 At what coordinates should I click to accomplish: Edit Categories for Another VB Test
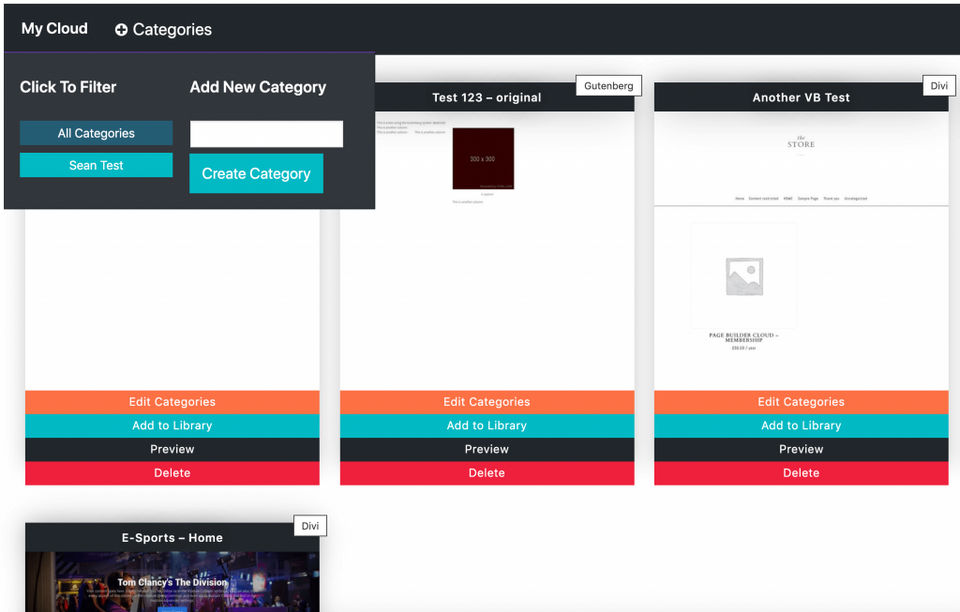(801, 402)
